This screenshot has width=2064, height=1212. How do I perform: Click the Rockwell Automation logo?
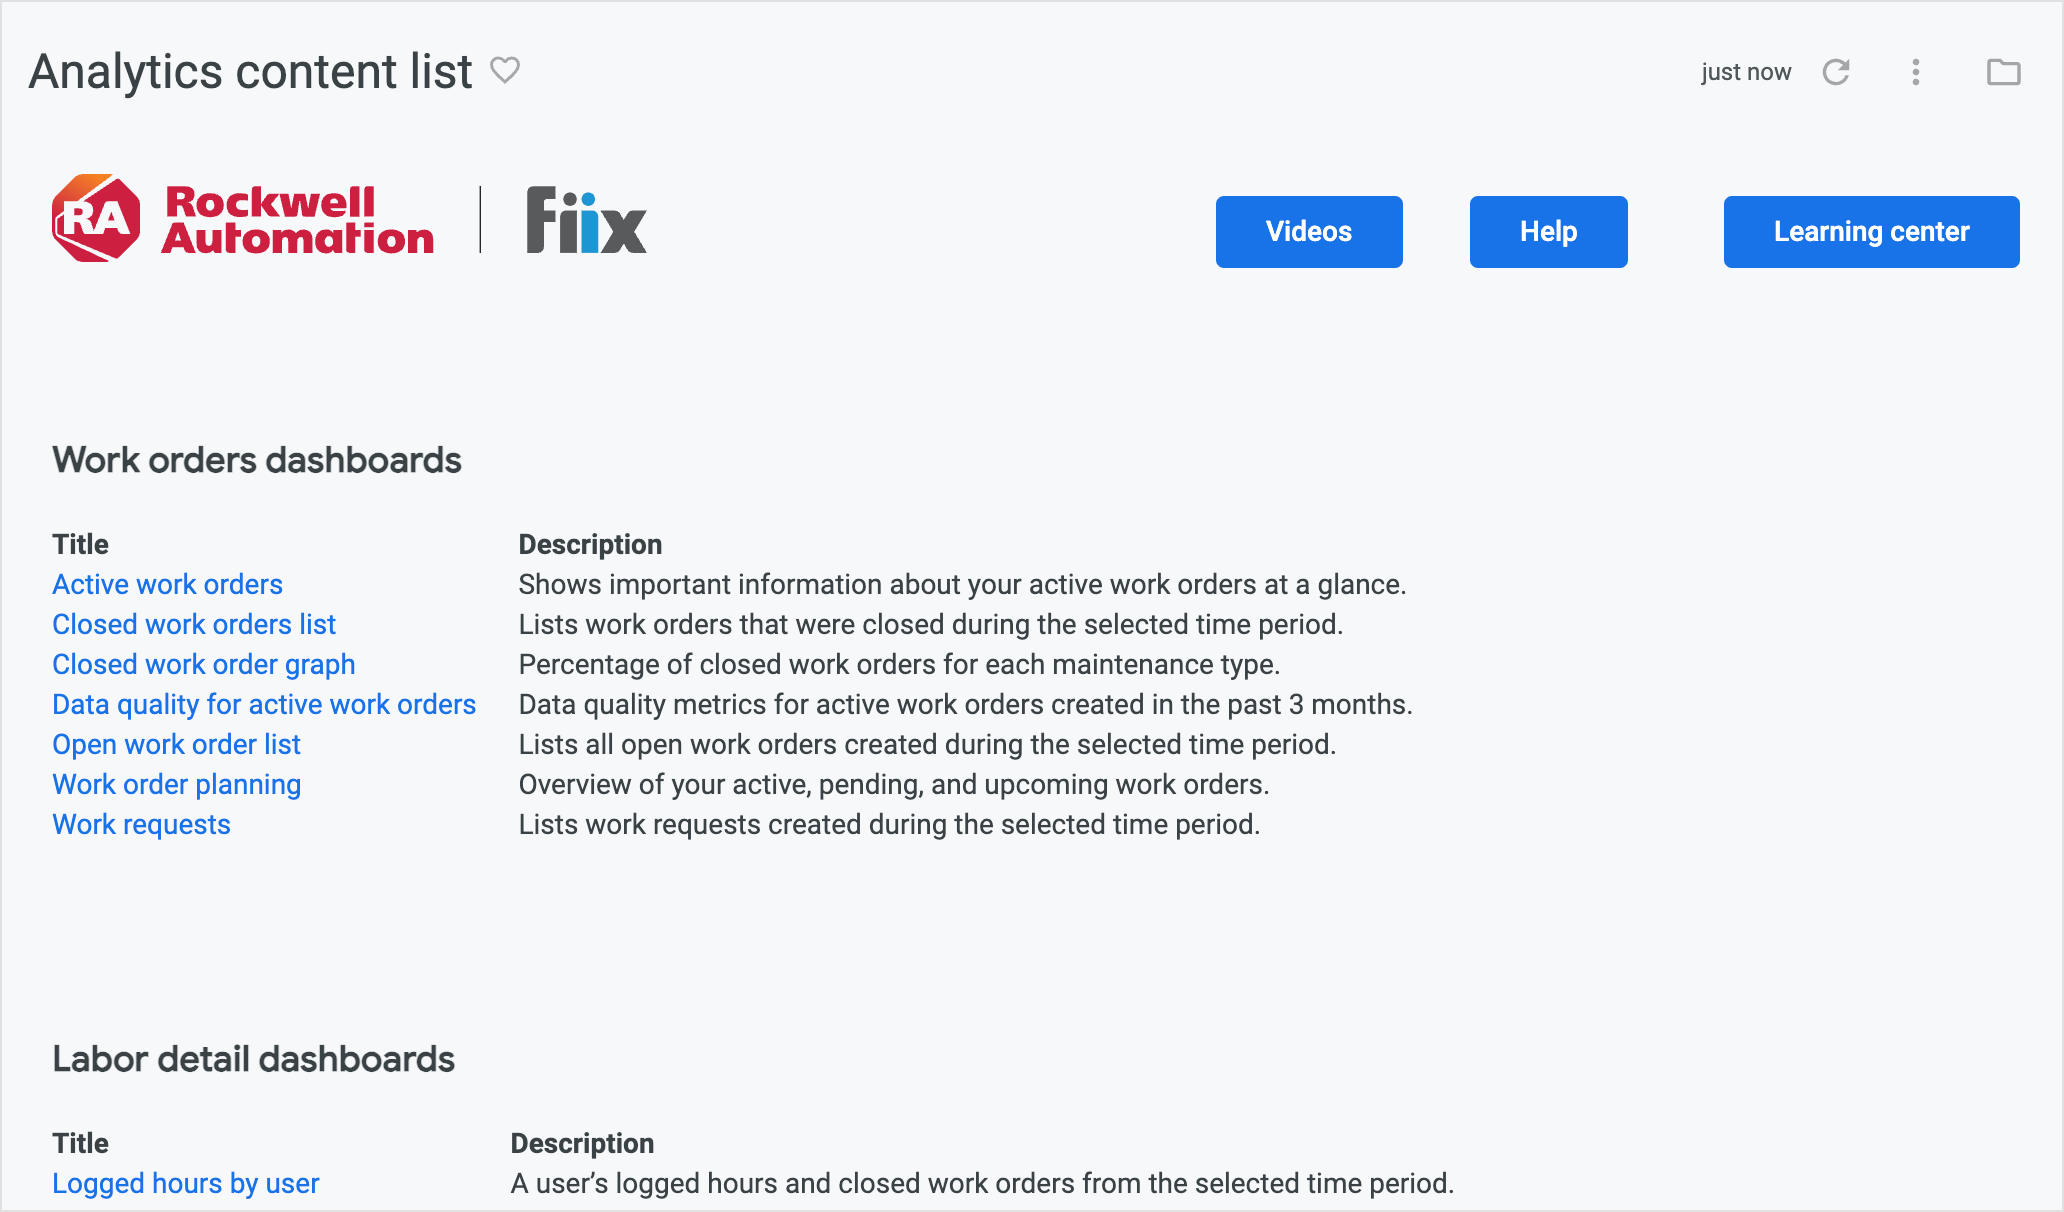coord(243,219)
